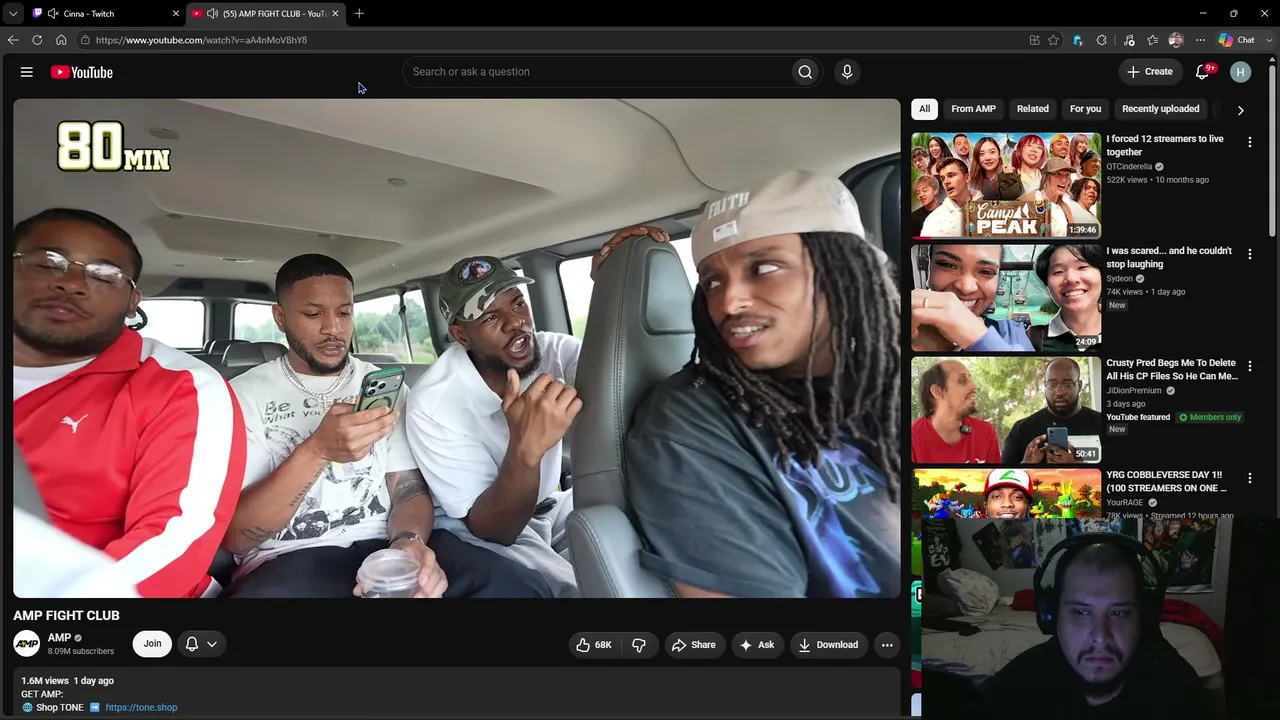Open the browser media control music icon

1129,40
